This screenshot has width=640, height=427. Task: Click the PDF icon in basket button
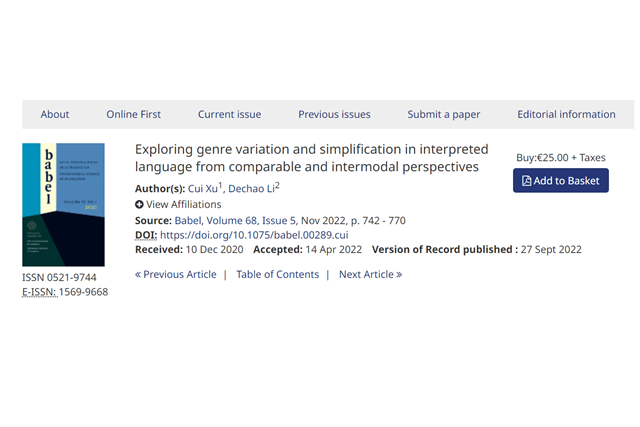pyautogui.click(x=527, y=181)
